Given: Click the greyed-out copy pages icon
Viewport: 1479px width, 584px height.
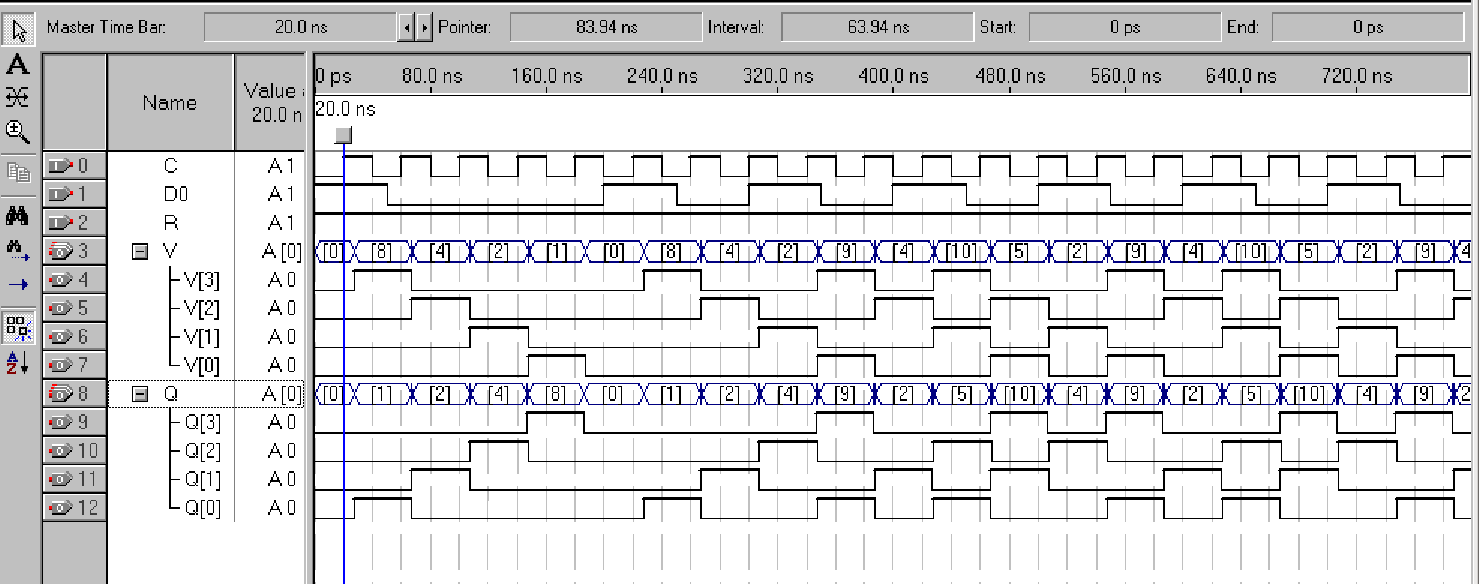Looking at the screenshot, I should [x=18, y=172].
